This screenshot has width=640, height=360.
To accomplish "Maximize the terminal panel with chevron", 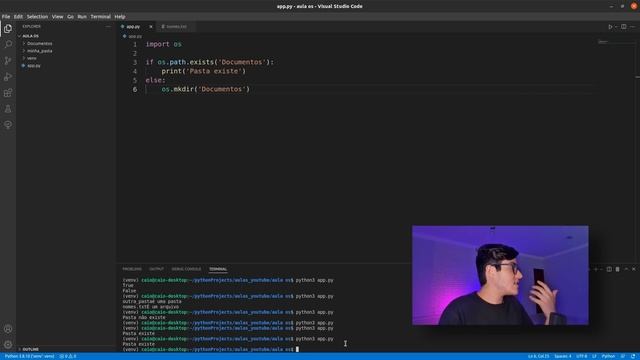I will (x=626, y=269).
